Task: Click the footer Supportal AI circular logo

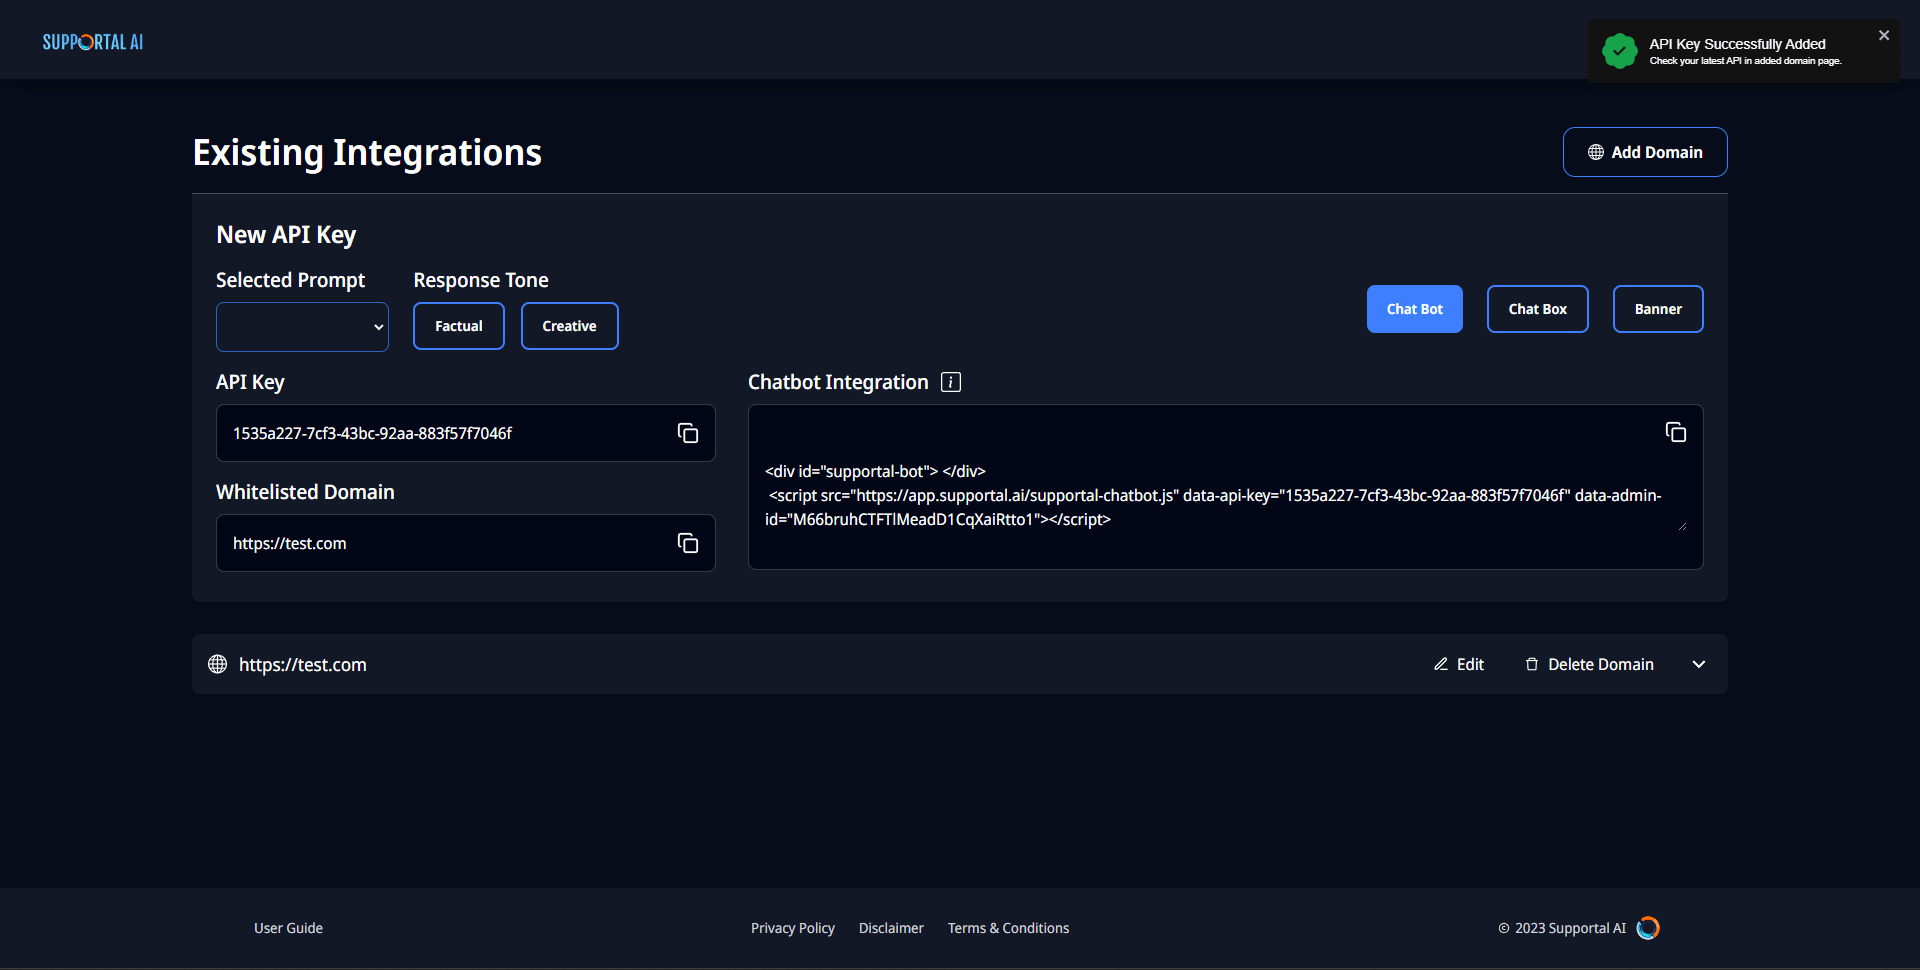Action: (1648, 928)
